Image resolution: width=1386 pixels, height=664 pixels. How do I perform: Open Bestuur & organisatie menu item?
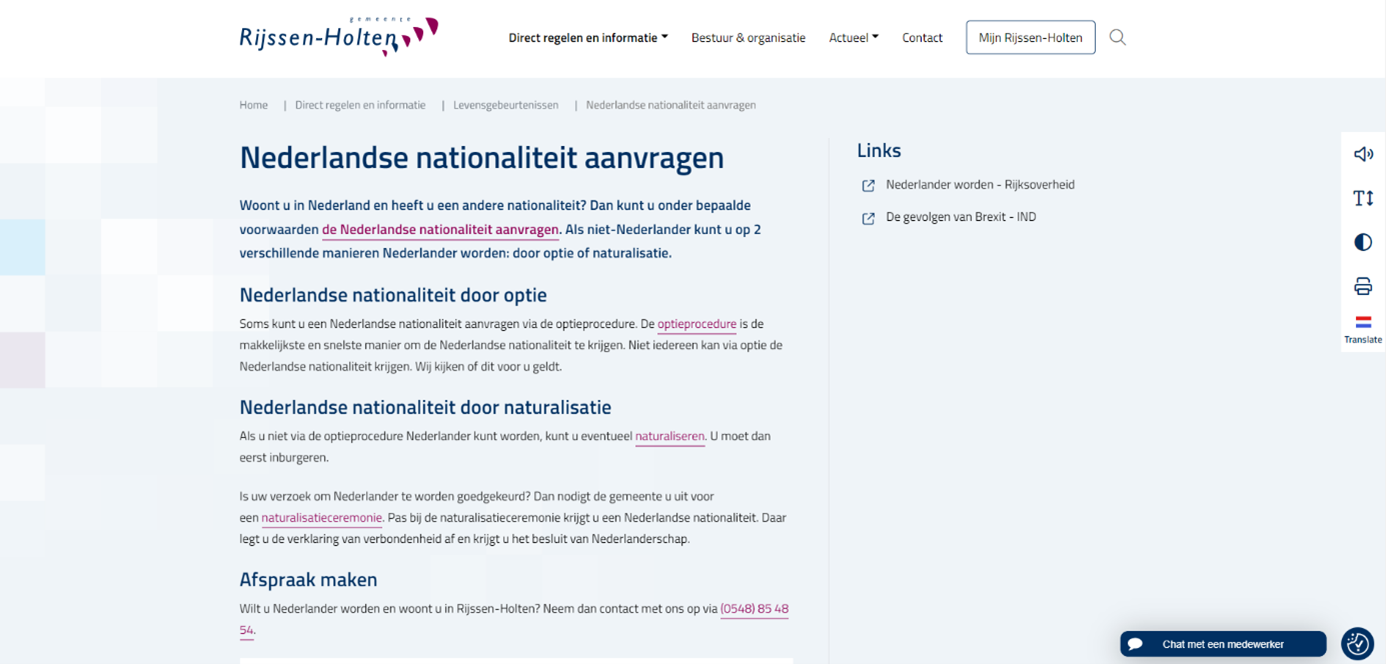click(748, 38)
